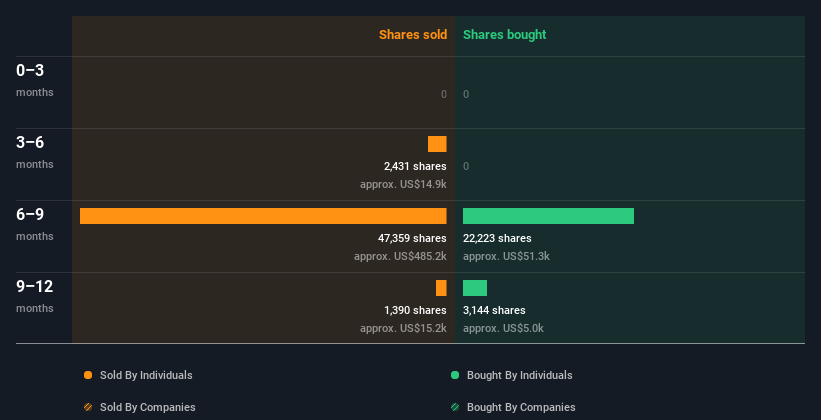Click the 3–6 months shares bought zero

tap(466, 166)
